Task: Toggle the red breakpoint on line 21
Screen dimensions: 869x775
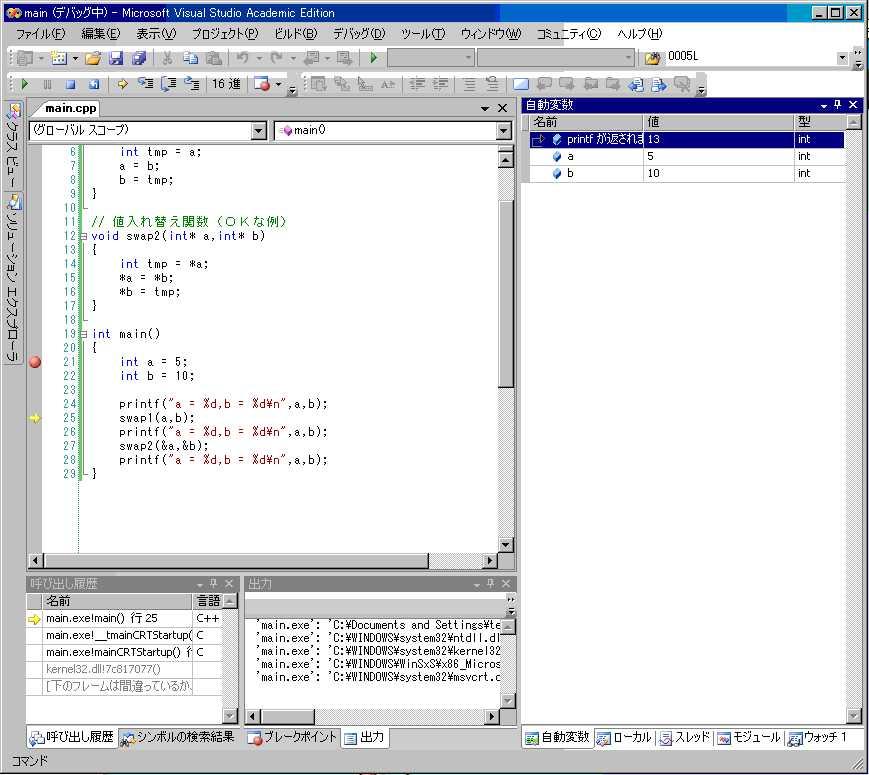Action: 35,362
